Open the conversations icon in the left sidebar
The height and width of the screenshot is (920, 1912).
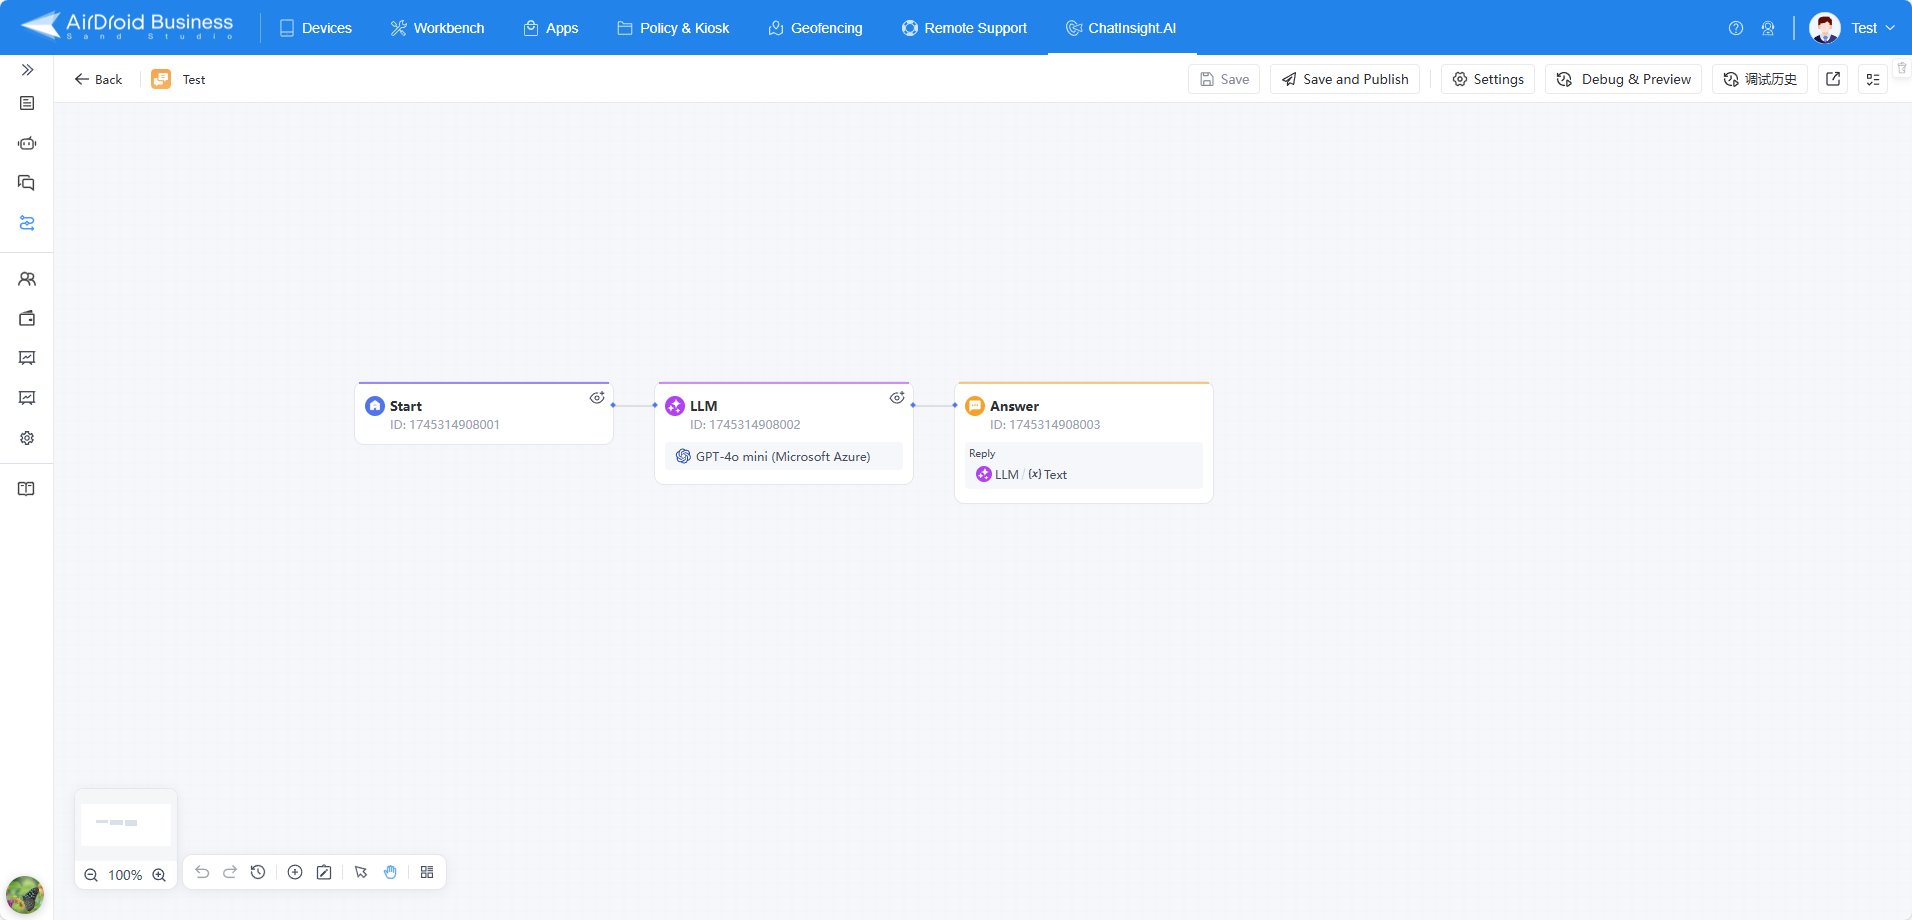coord(27,183)
